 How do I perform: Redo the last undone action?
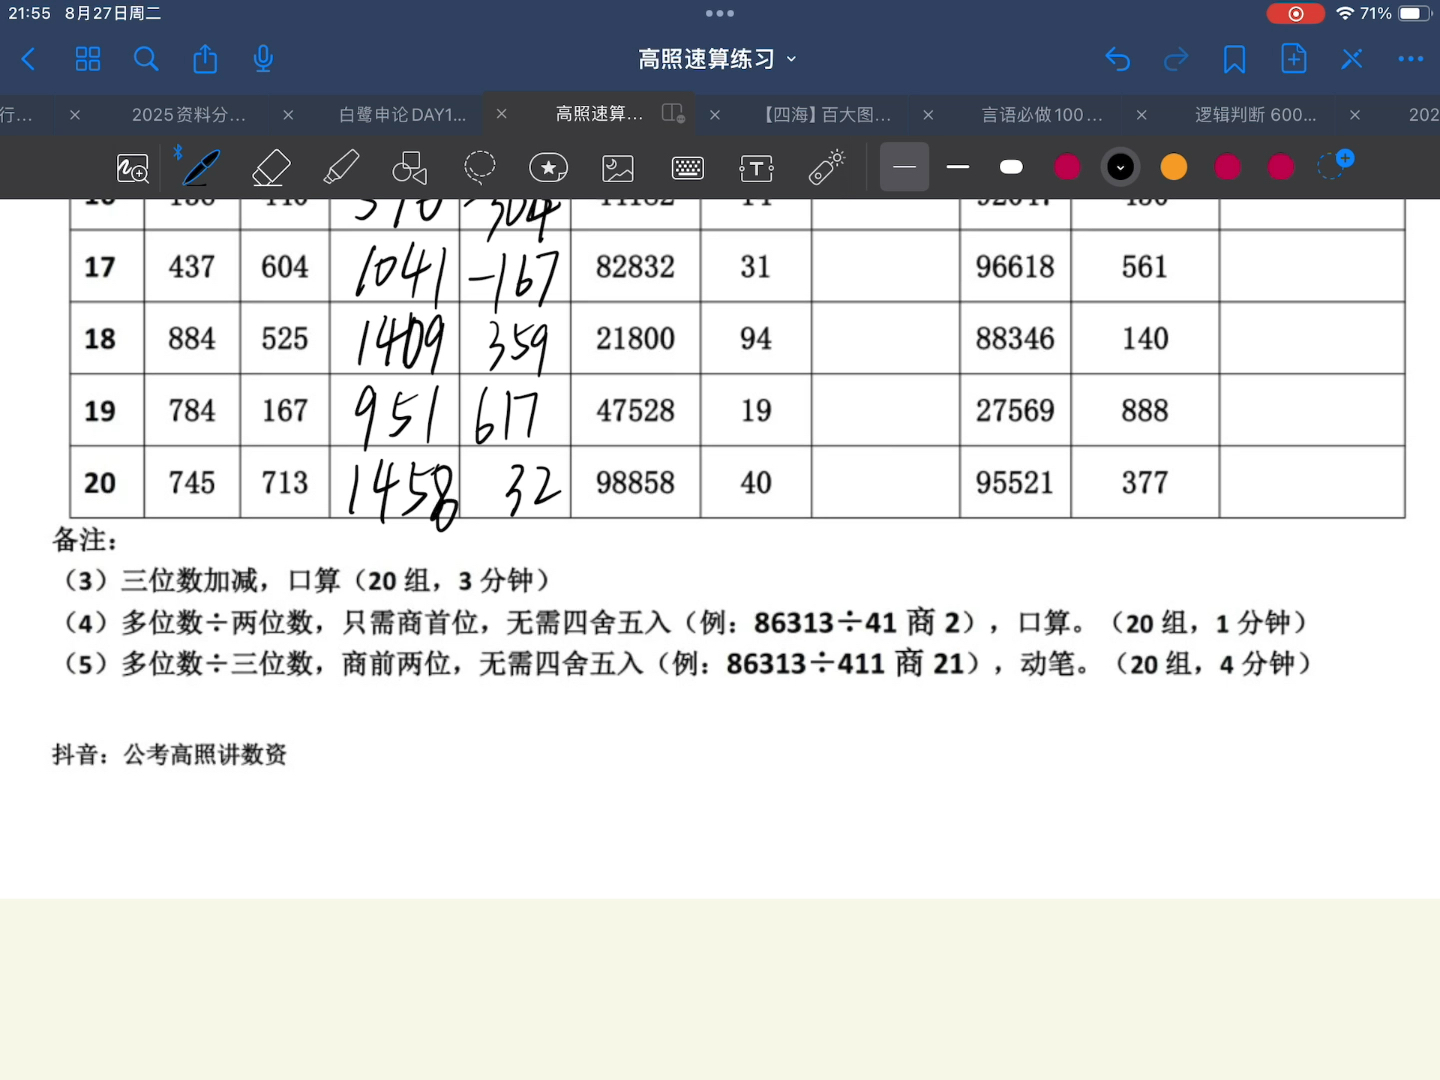(1176, 59)
